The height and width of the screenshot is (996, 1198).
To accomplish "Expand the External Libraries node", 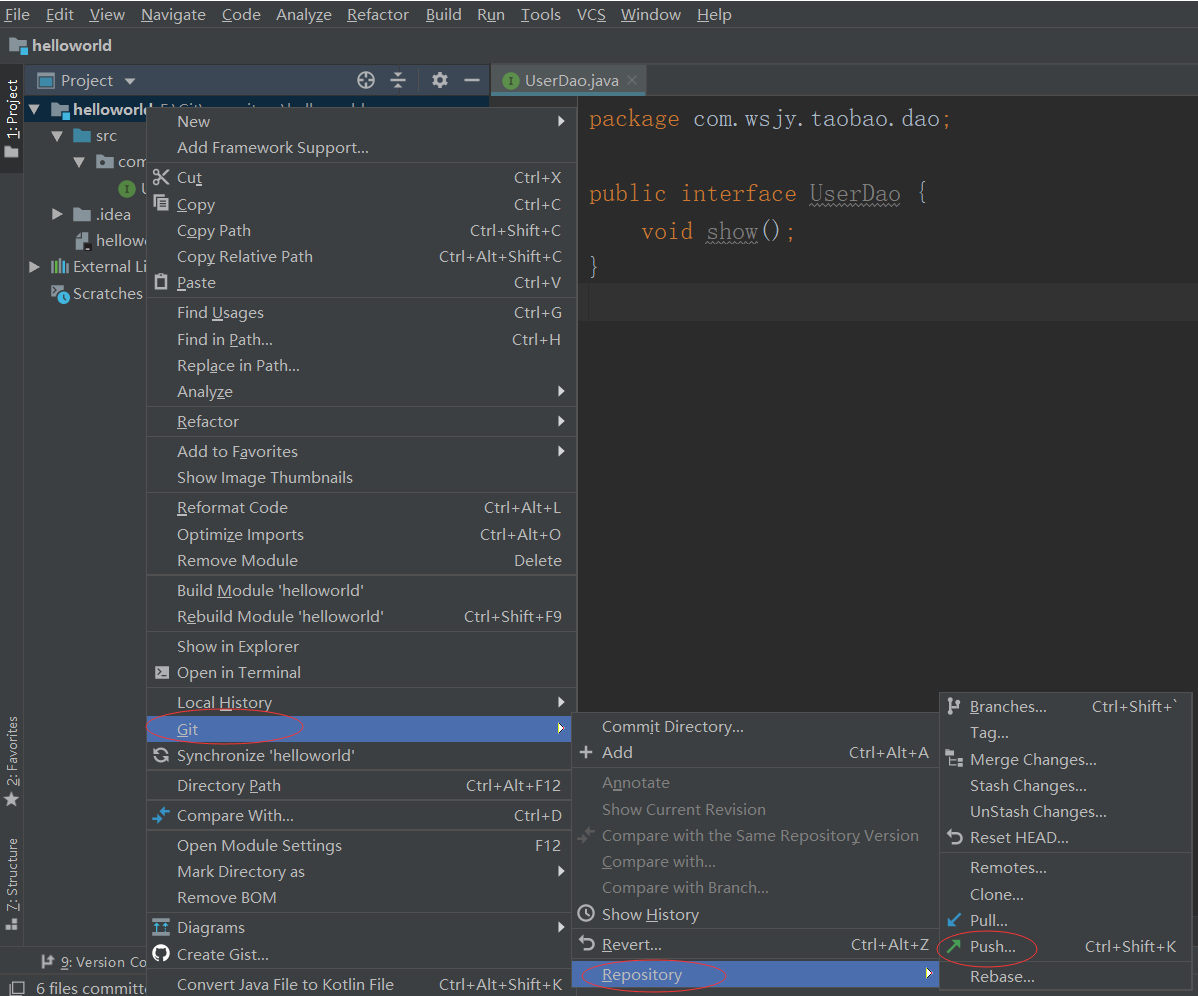I will click(x=34, y=267).
